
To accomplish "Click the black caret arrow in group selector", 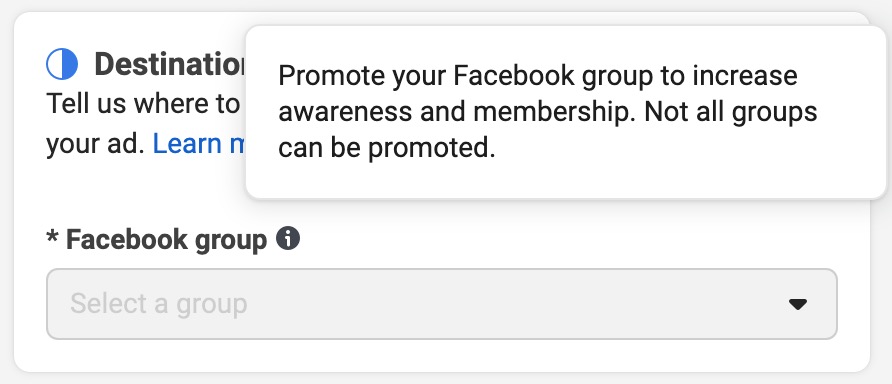I will pos(798,304).
